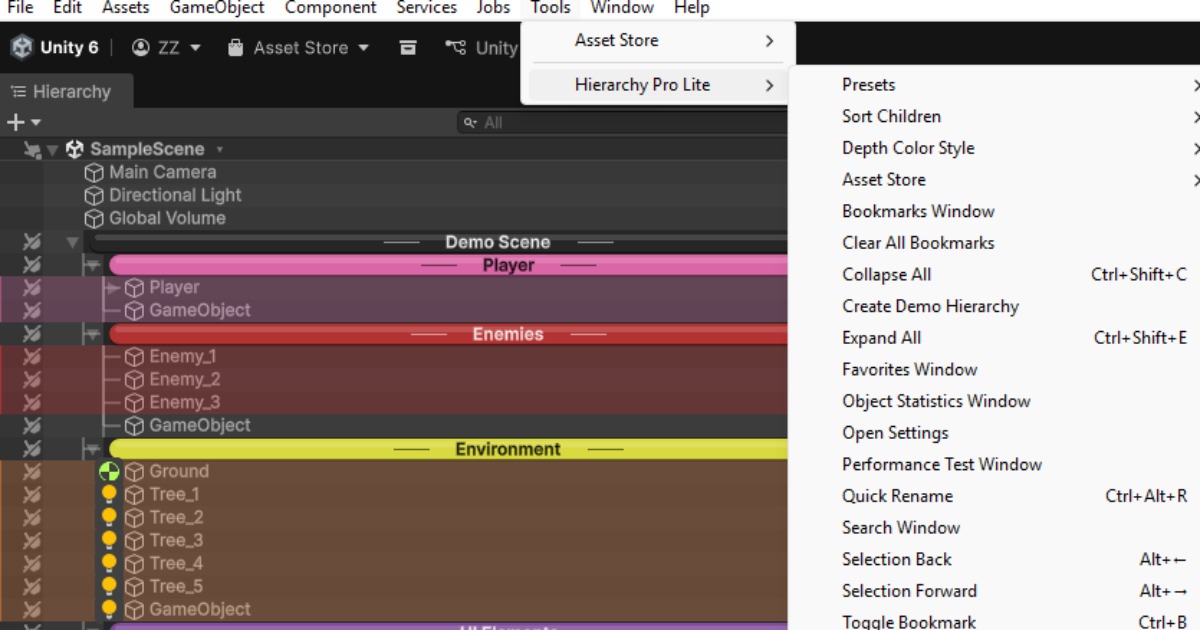Toggle visibility icon on pink Player header row
1200x630 pixels.
coord(32,265)
